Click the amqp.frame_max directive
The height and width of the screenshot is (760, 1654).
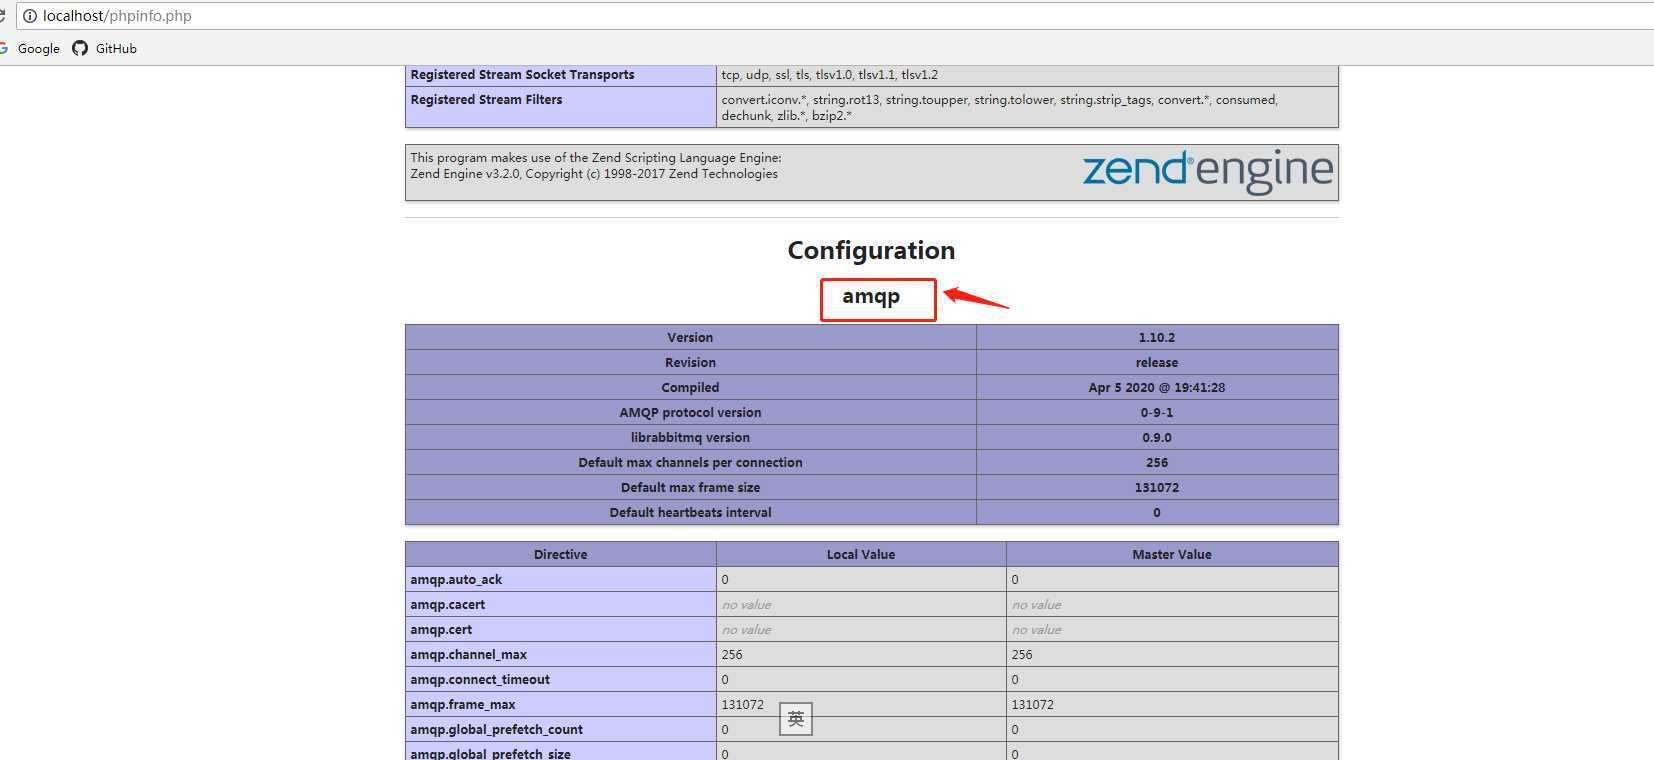point(463,704)
